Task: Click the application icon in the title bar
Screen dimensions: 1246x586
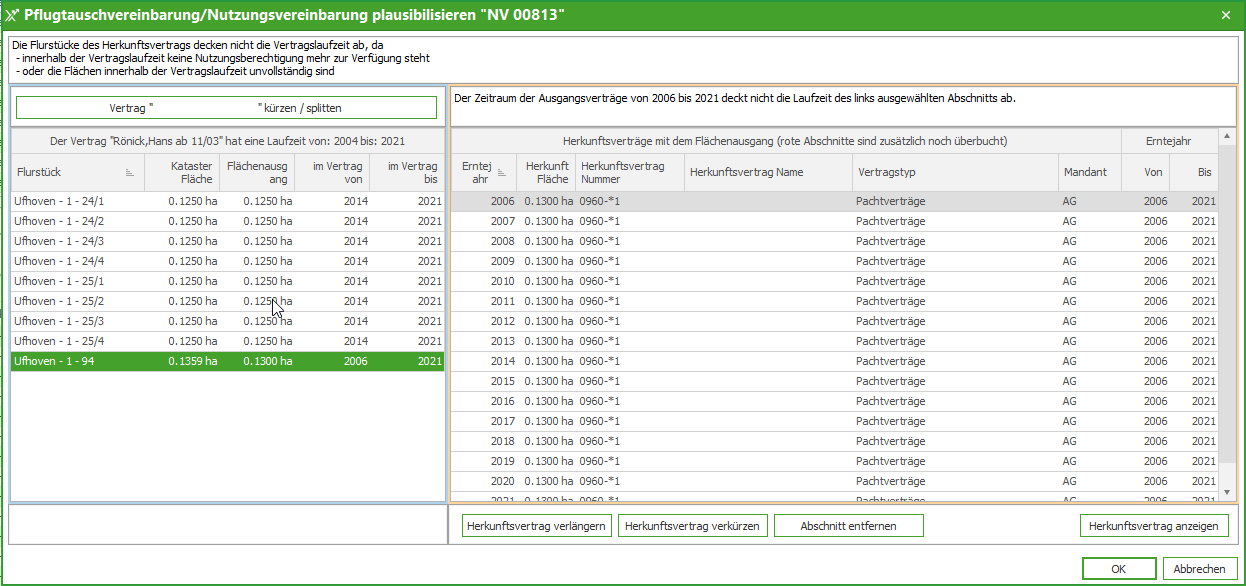Action: pyautogui.click(x=11, y=15)
